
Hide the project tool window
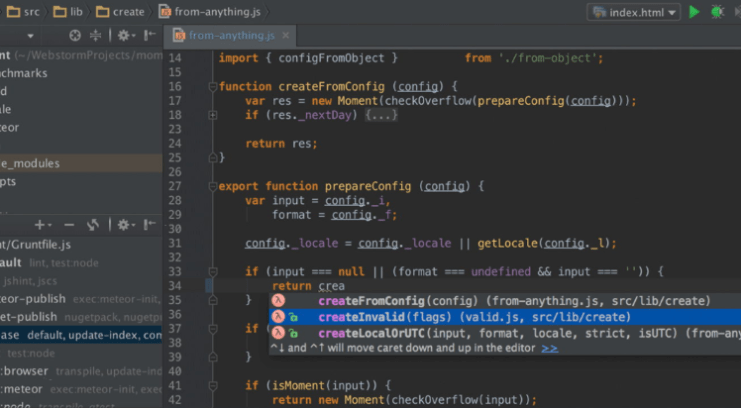[x=150, y=35]
